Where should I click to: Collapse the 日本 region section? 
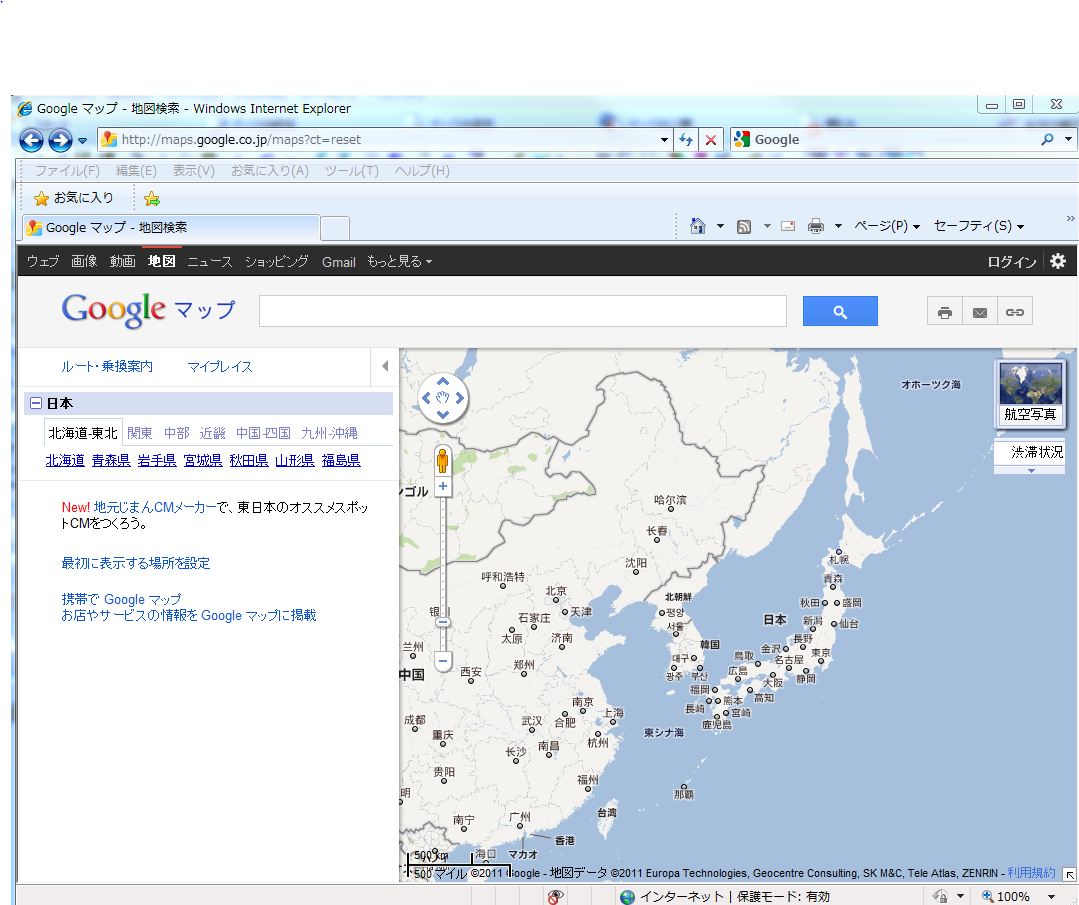[x=35, y=403]
